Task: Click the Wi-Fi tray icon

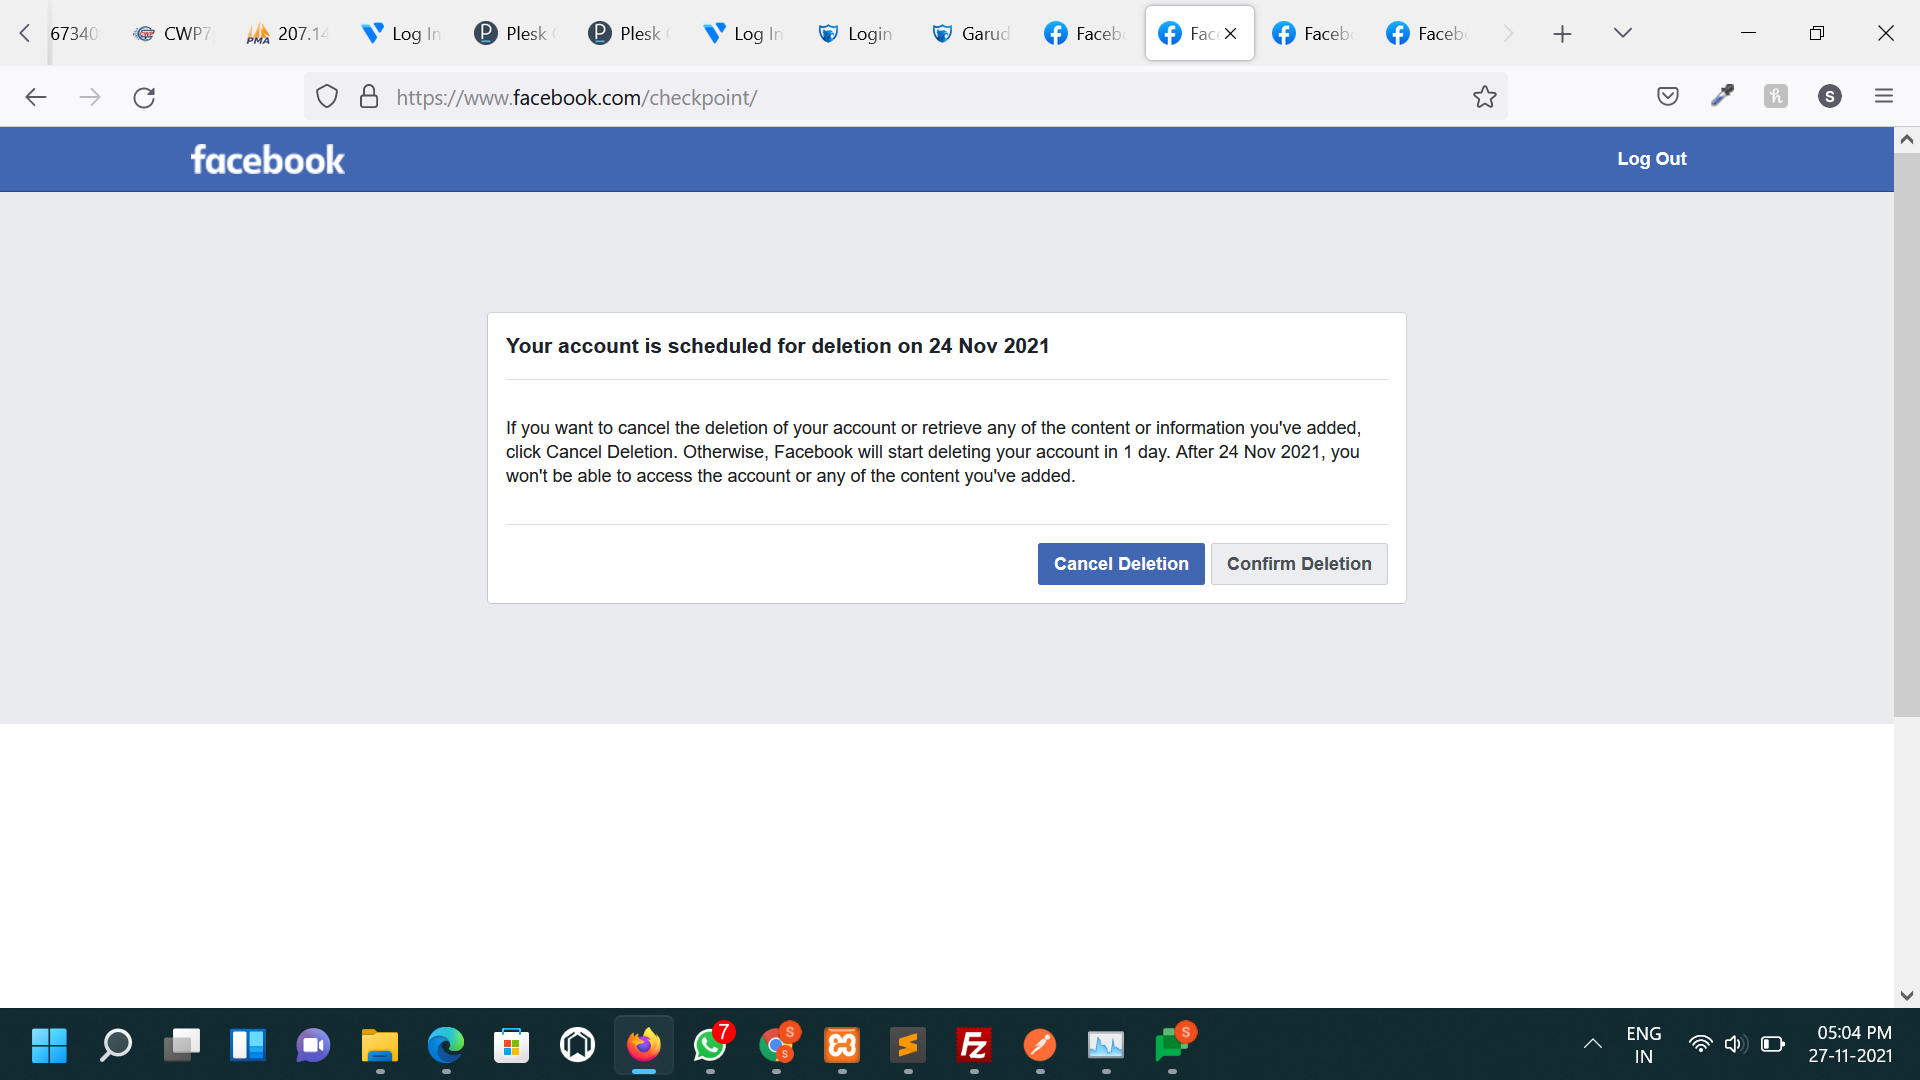Action: (1700, 1045)
